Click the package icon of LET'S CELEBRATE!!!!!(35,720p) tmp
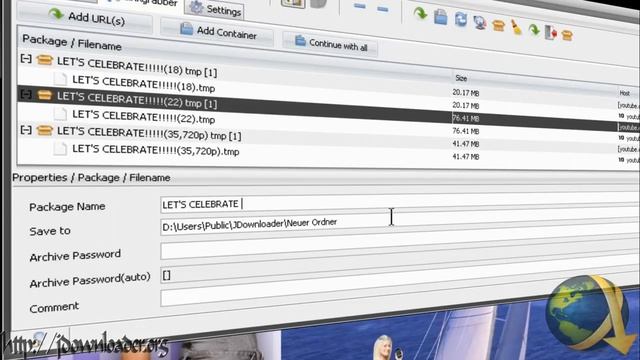 [x=44, y=130]
